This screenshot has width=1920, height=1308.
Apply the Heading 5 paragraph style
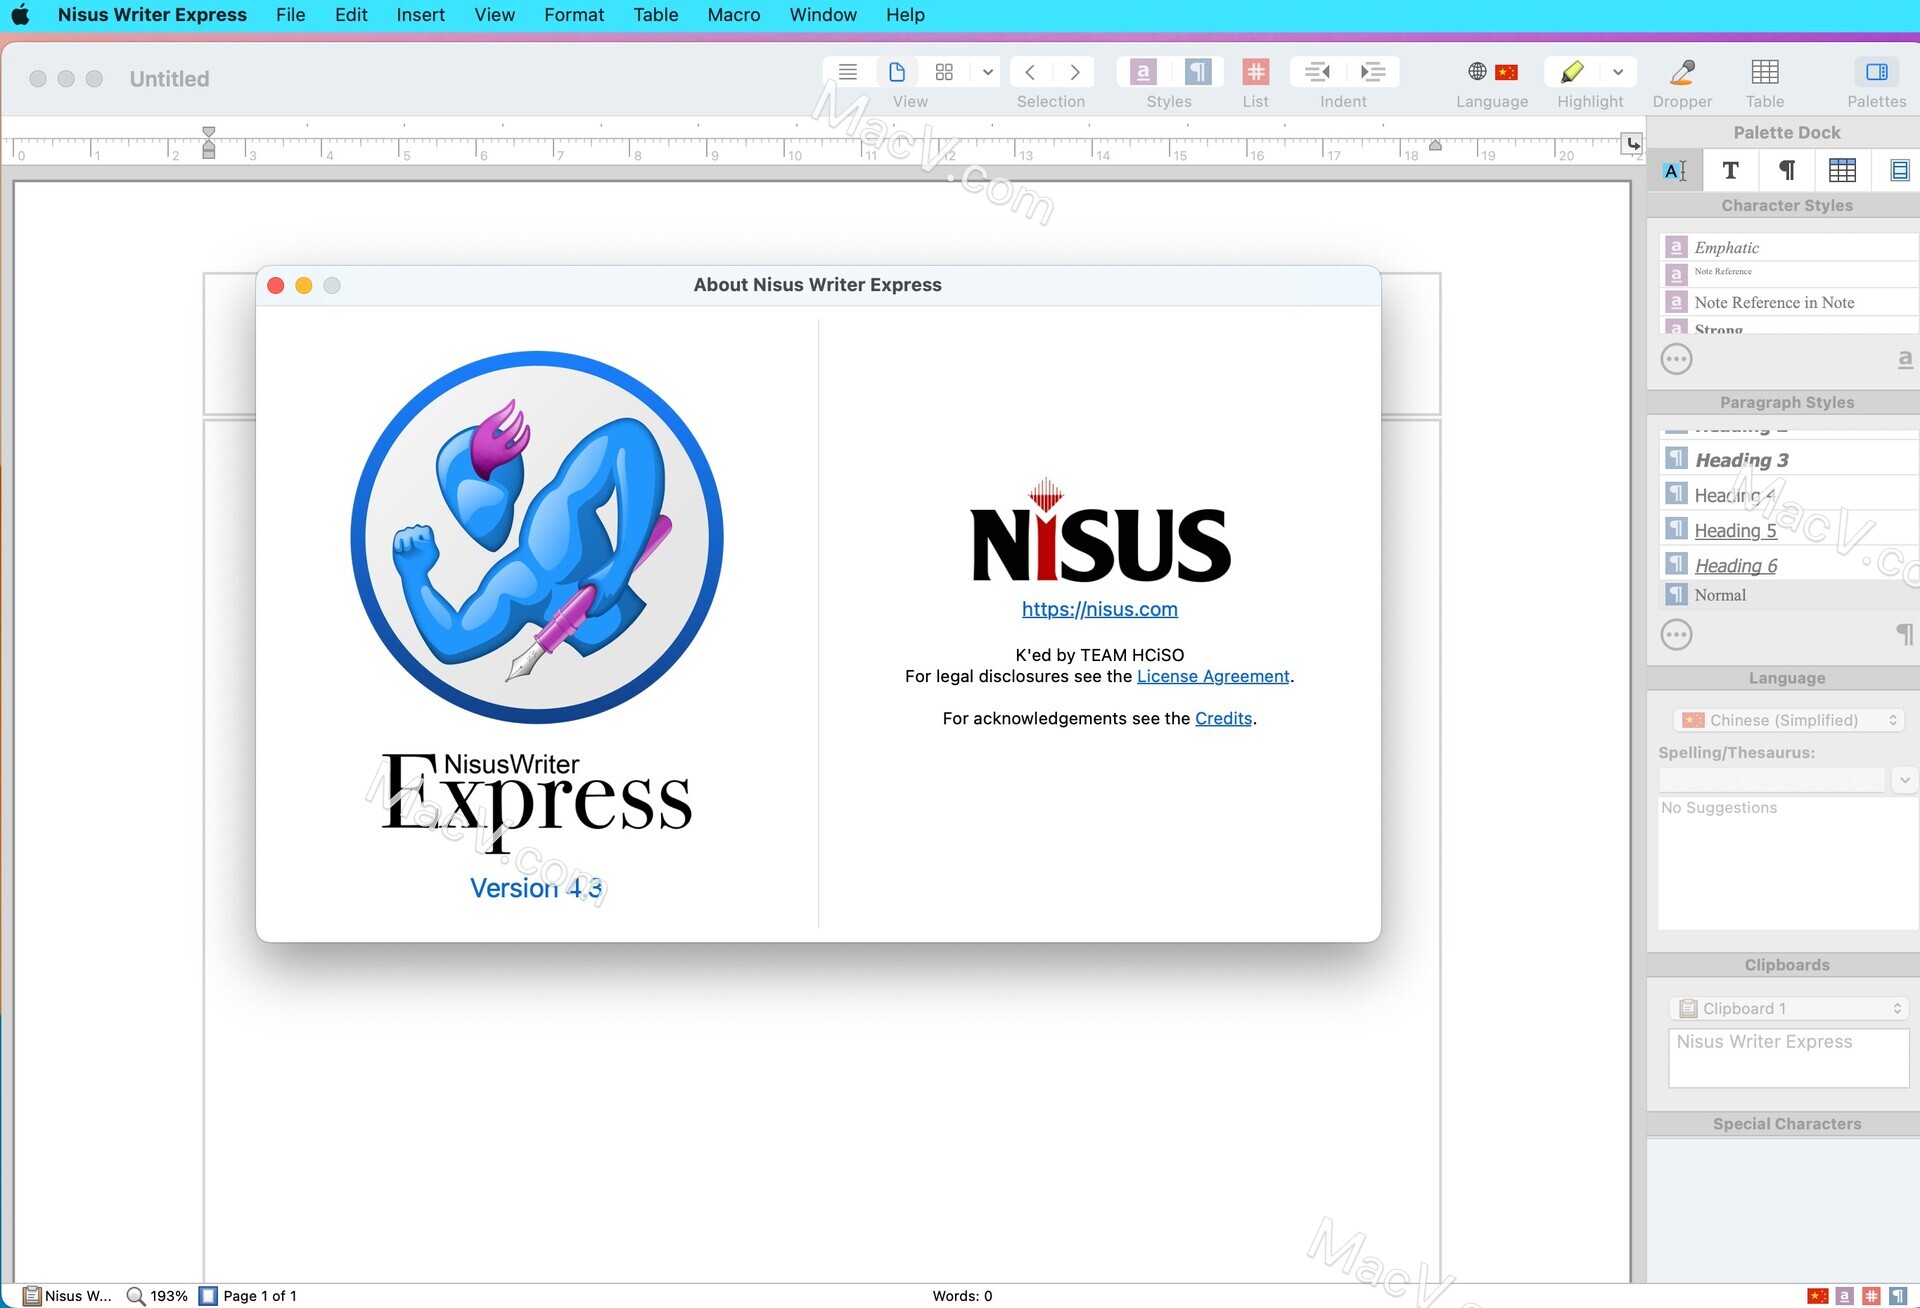coord(1788,530)
